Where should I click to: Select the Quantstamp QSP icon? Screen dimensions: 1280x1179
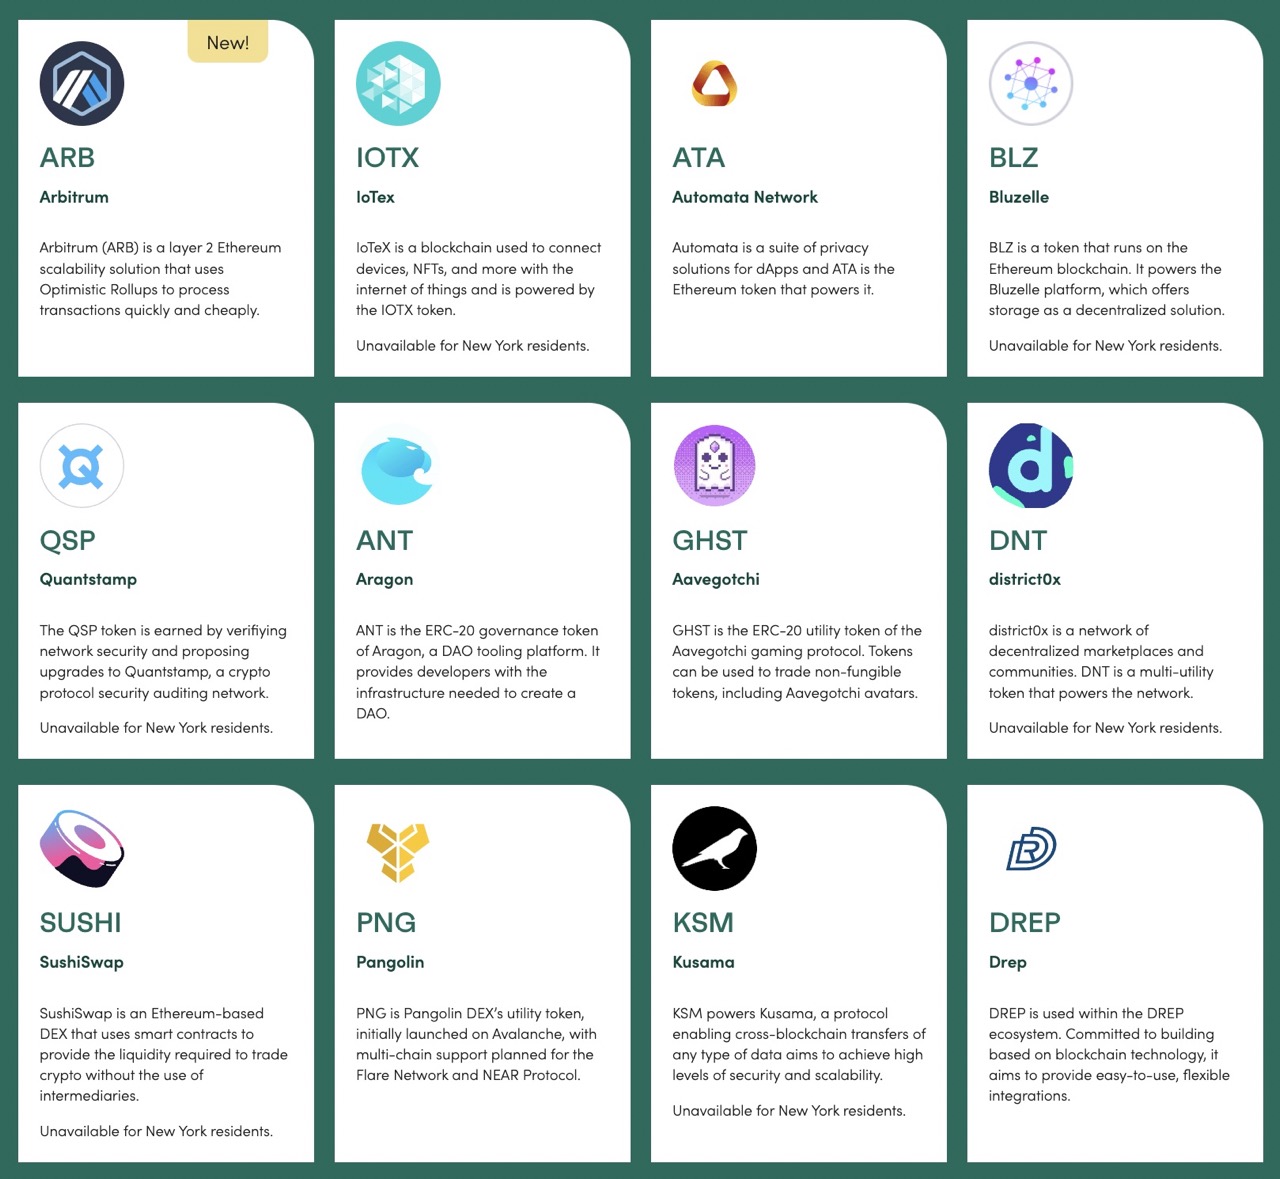click(81, 466)
